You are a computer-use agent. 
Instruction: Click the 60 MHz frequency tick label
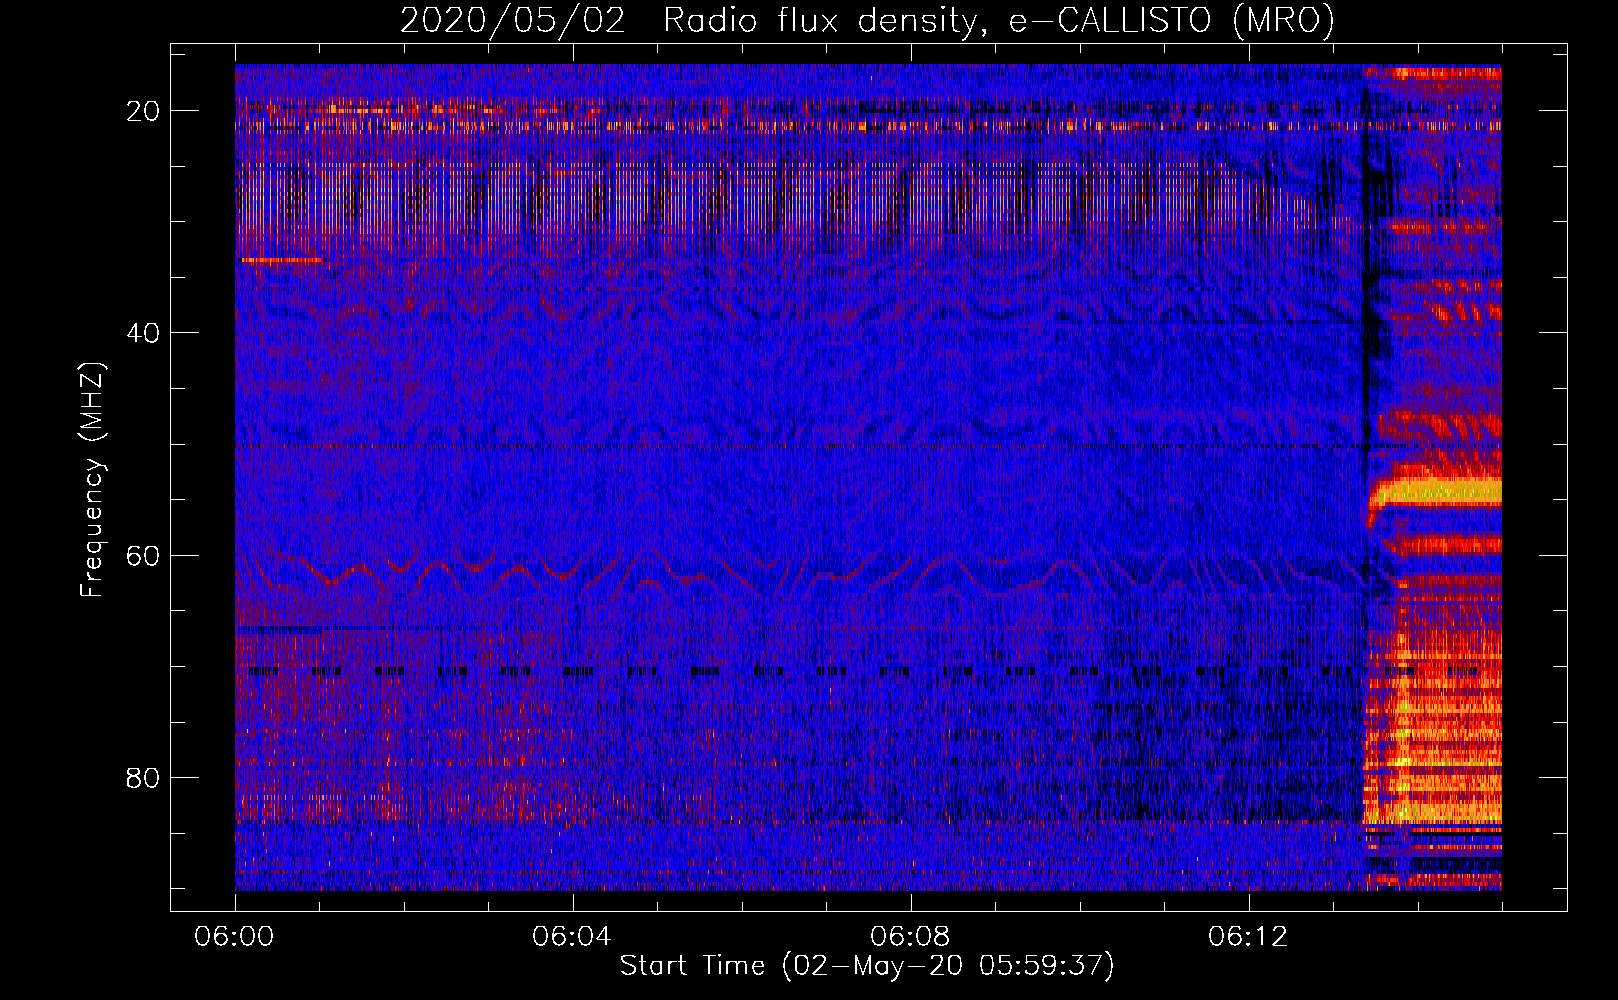[144, 555]
